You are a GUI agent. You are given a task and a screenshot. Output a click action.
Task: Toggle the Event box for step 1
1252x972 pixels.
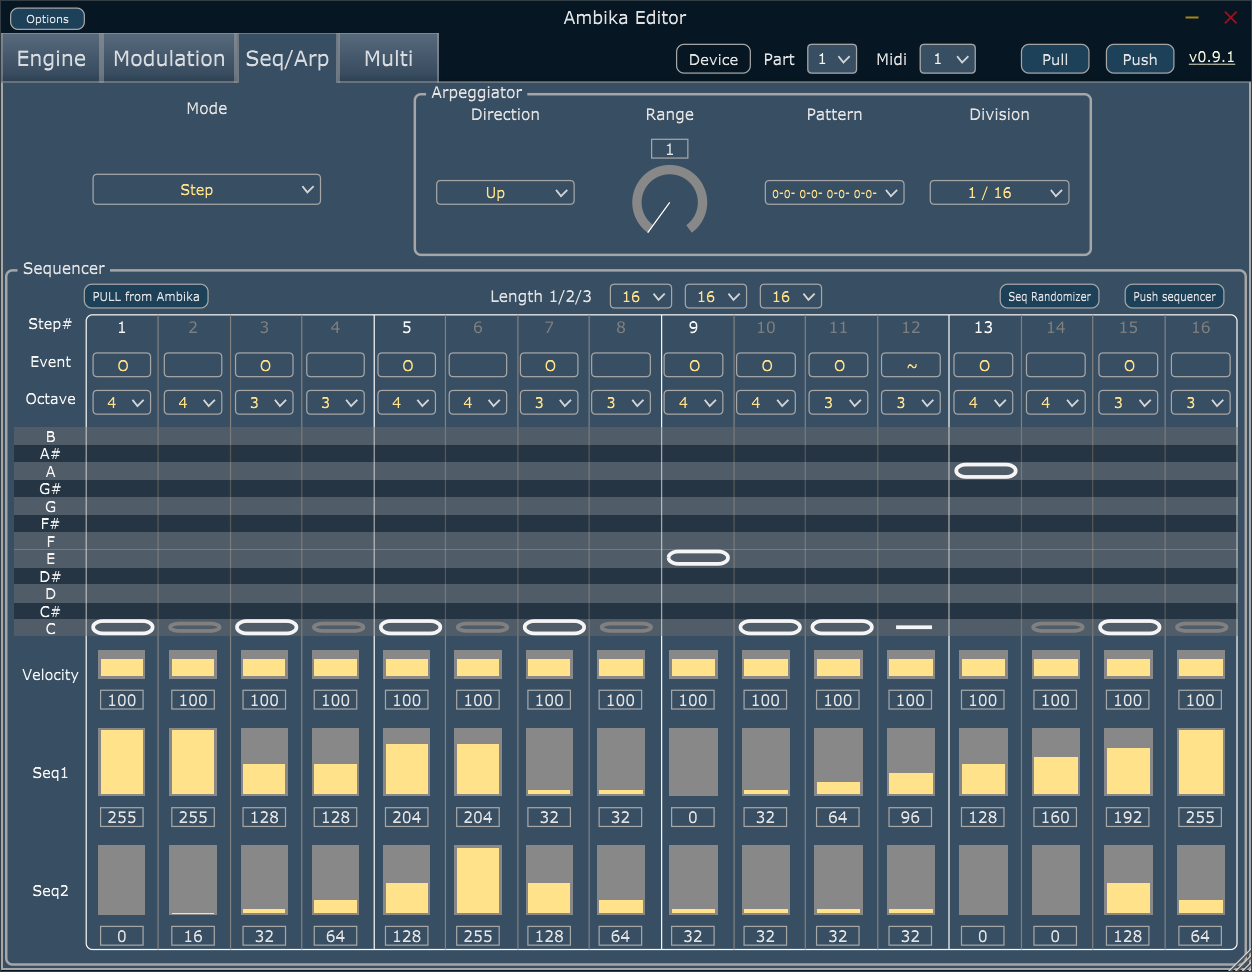point(122,365)
